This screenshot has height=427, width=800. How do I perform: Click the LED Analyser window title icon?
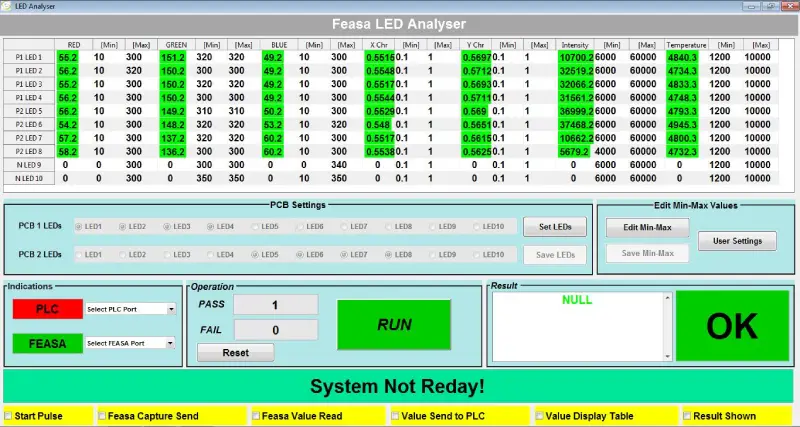[x=8, y=7]
